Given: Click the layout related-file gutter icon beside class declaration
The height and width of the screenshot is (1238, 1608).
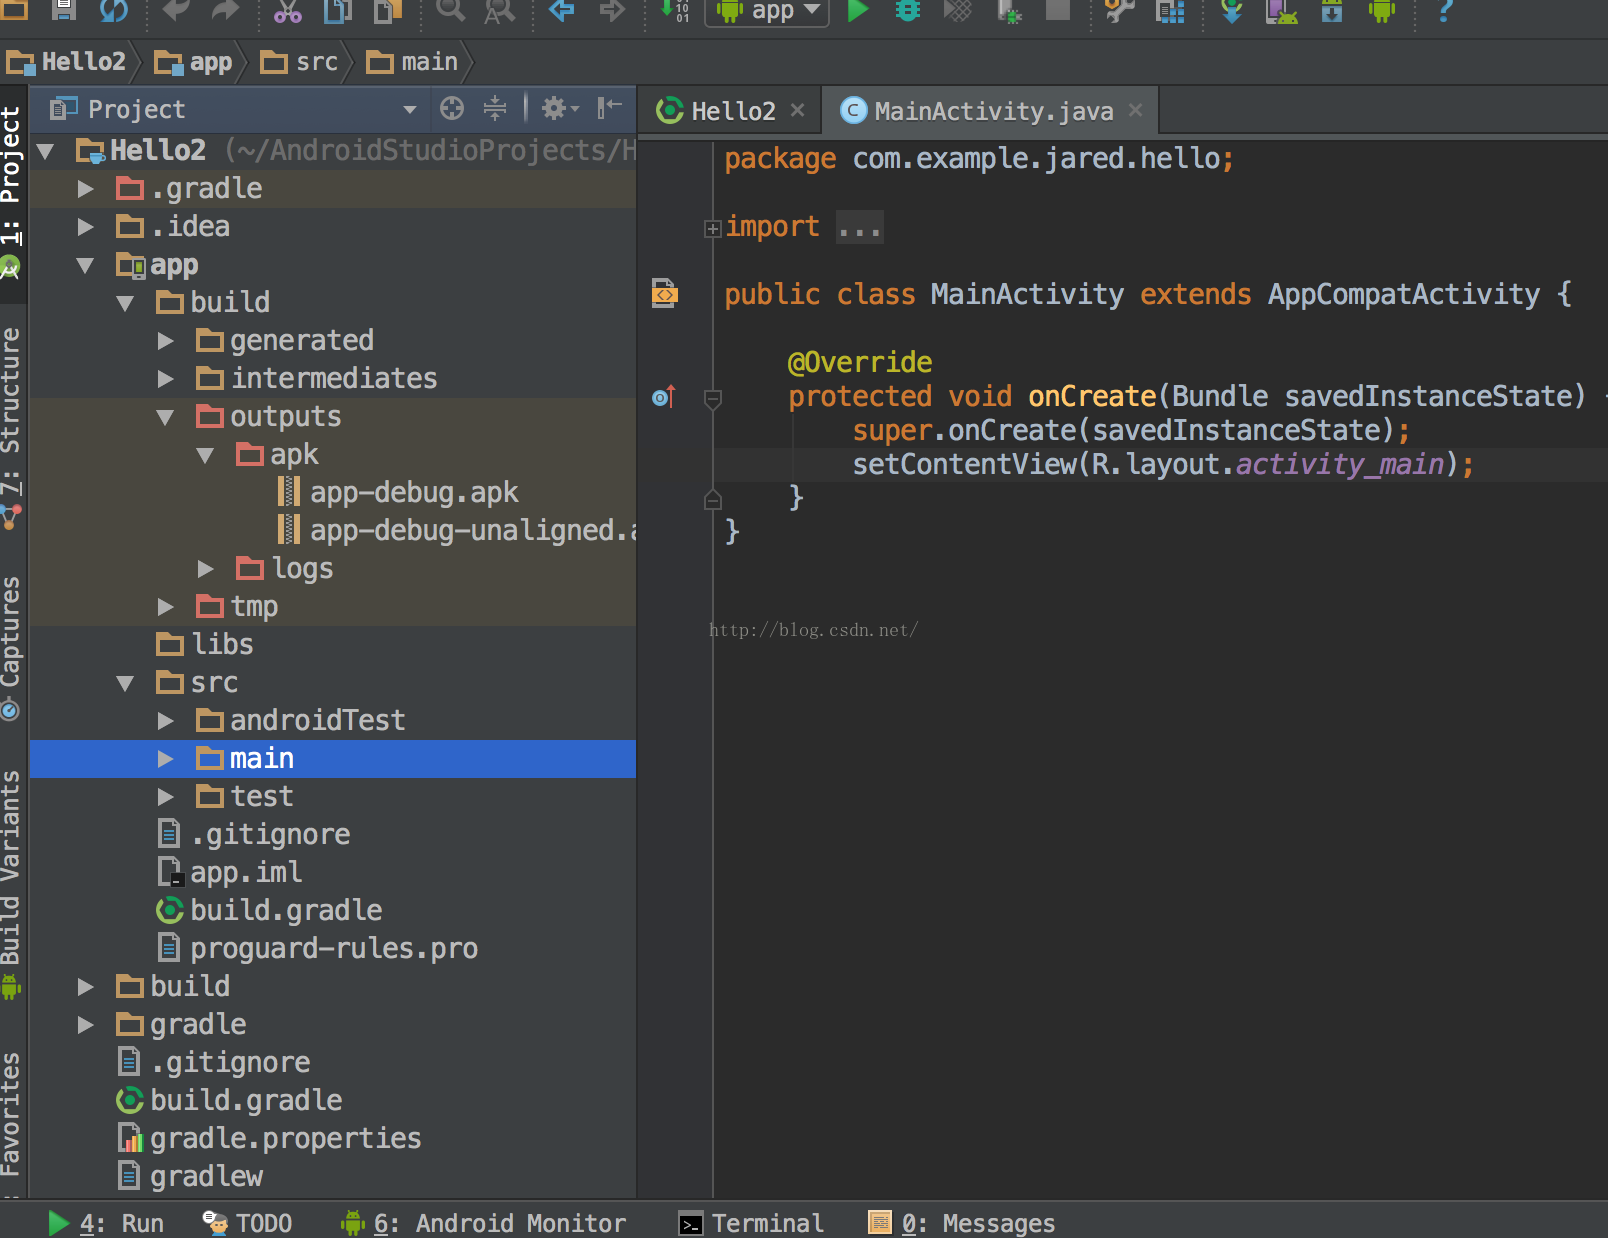Looking at the screenshot, I should pos(665,294).
